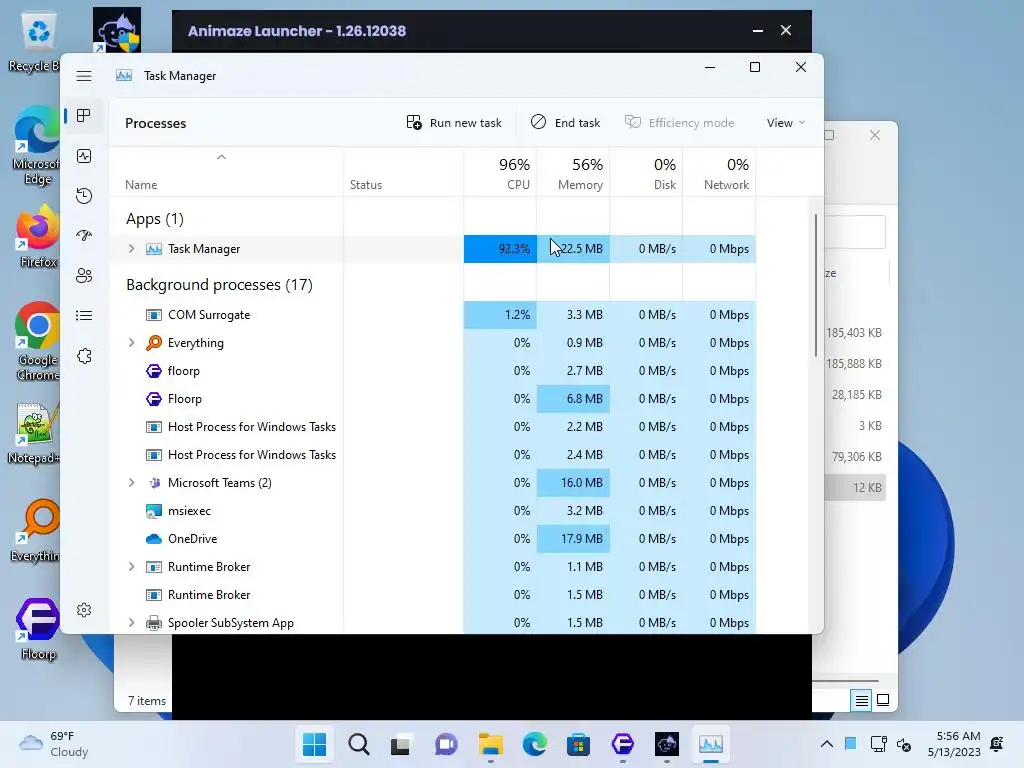1024x768 pixels.
Task: Open Startup apps page in sidebar
Action: click(84, 236)
